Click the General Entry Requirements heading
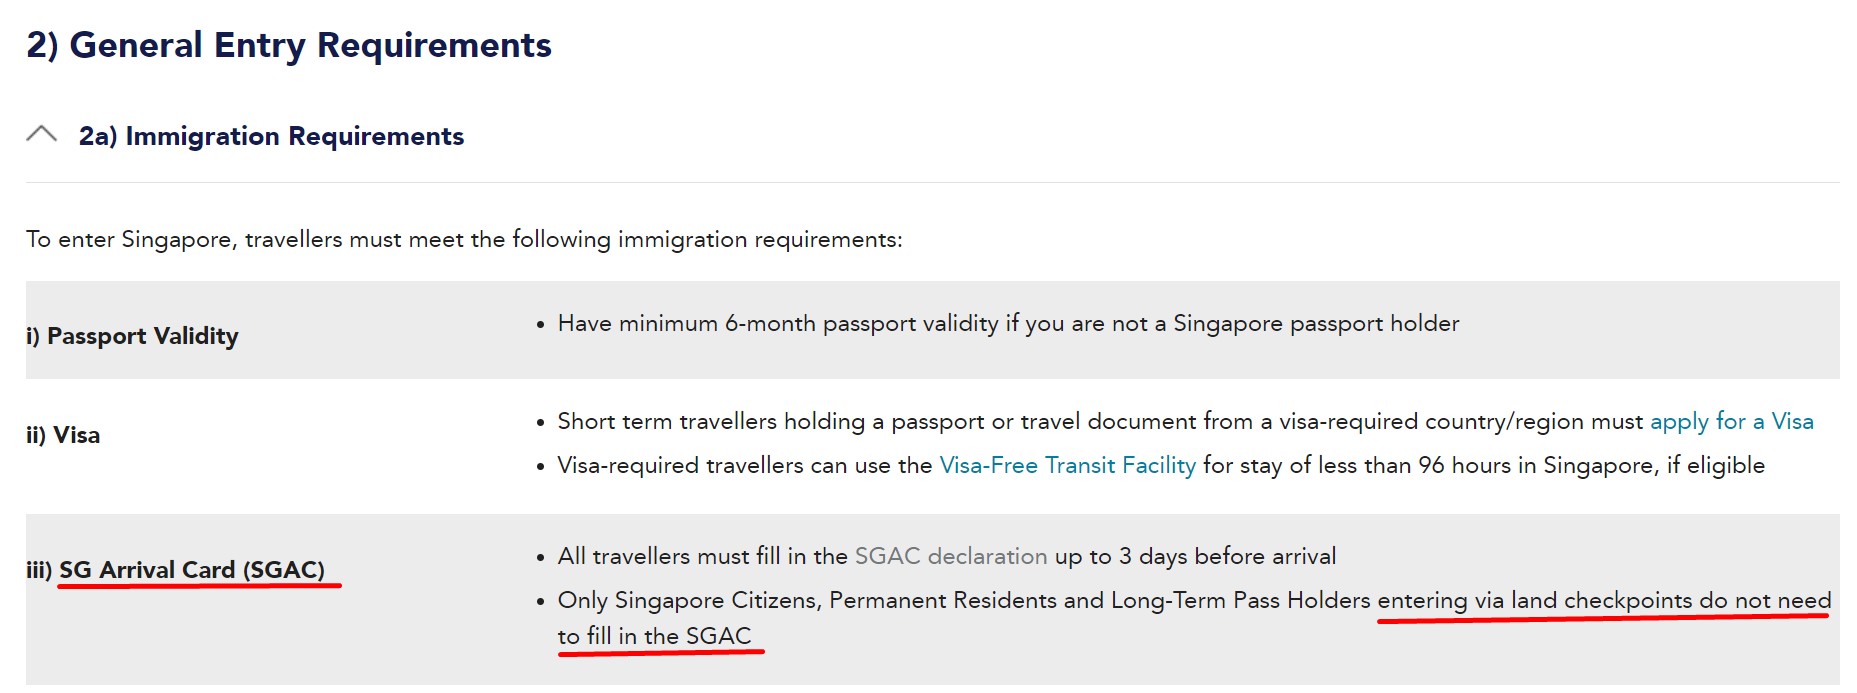 click(289, 46)
